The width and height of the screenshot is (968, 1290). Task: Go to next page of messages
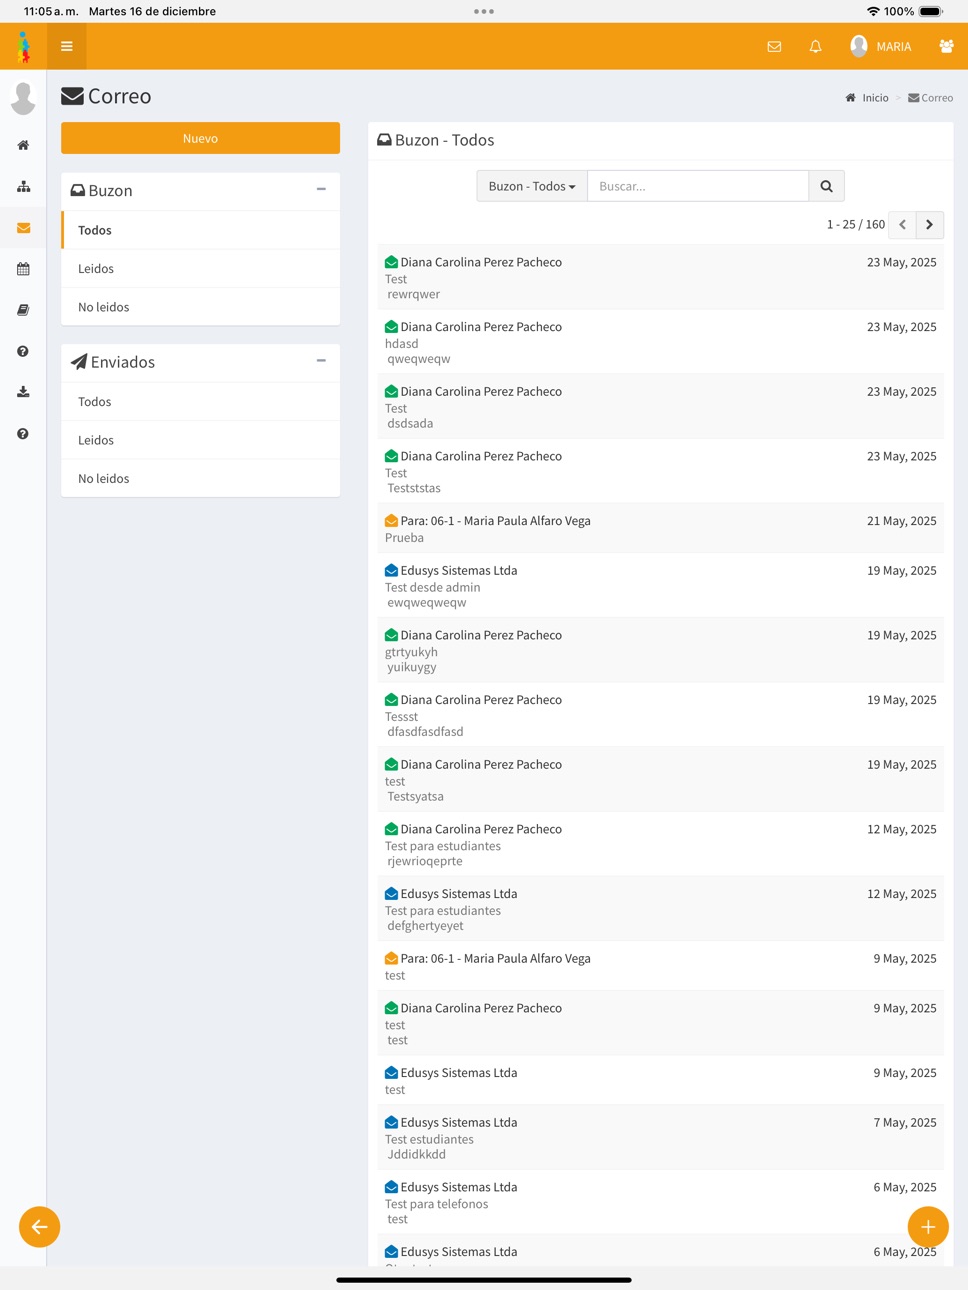(x=930, y=225)
